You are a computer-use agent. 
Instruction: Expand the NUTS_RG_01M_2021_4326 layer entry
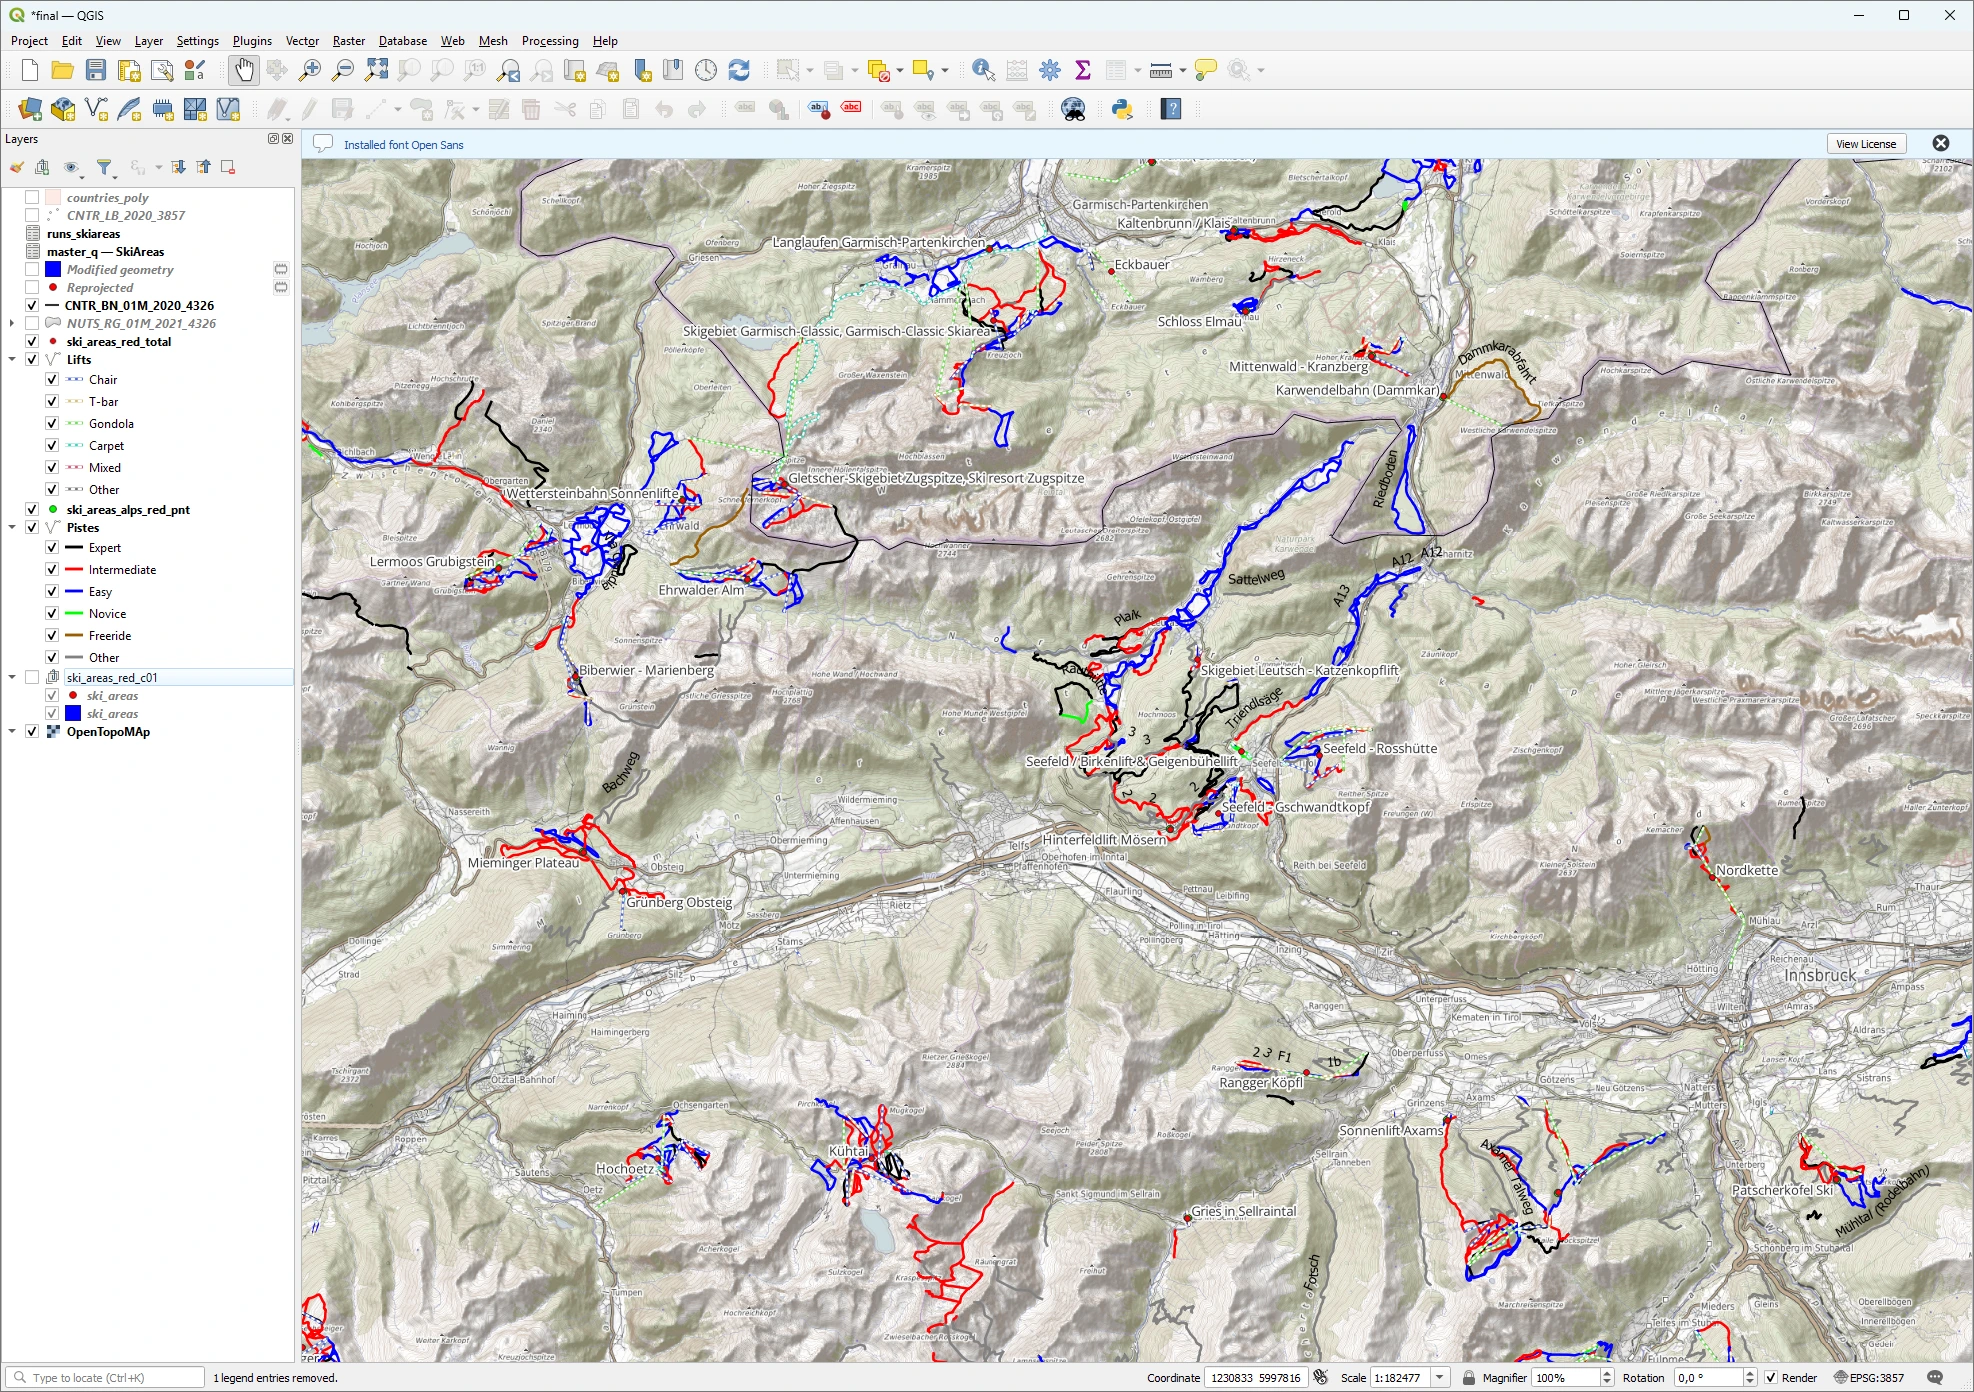[11, 323]
